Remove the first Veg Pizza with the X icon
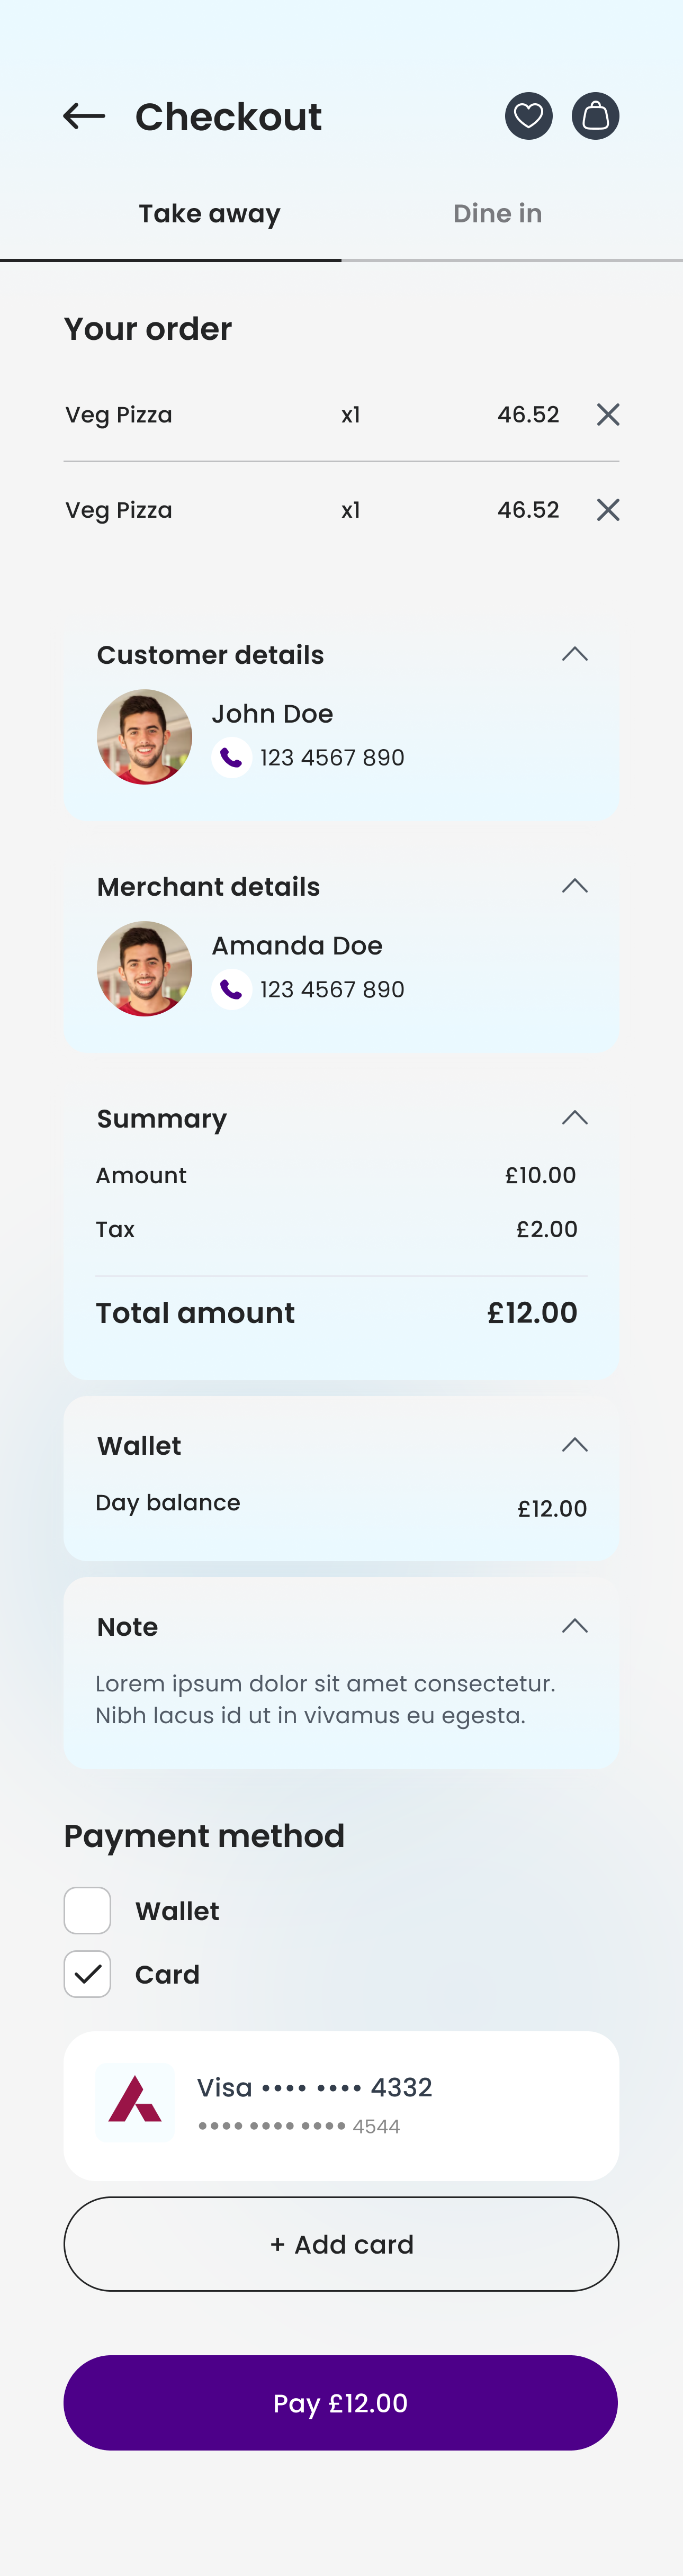Image resolution: width=683 pixels, height=2576 pixels. click(x=608, y=414)
